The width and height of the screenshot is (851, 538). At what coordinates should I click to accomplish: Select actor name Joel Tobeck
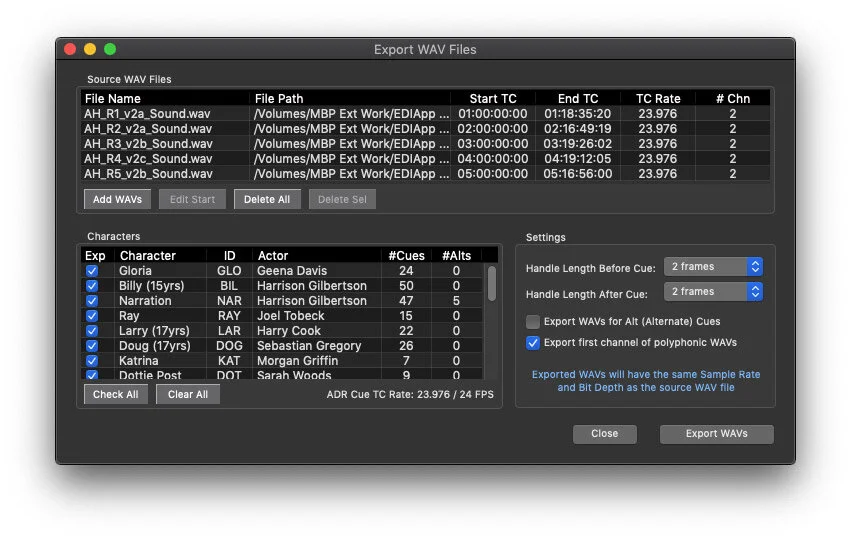coord(290,316)
